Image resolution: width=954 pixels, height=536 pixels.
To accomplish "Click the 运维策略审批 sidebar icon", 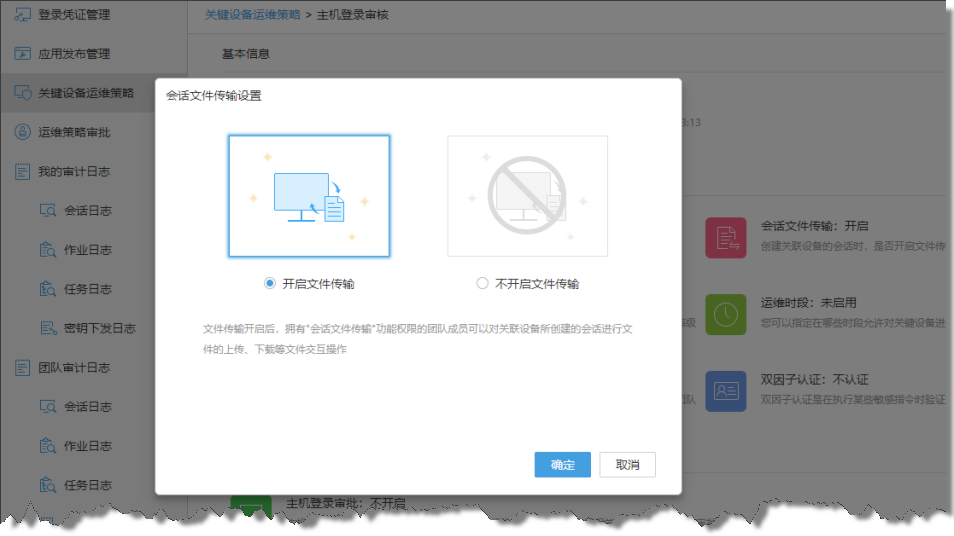I will pos(22,132).
